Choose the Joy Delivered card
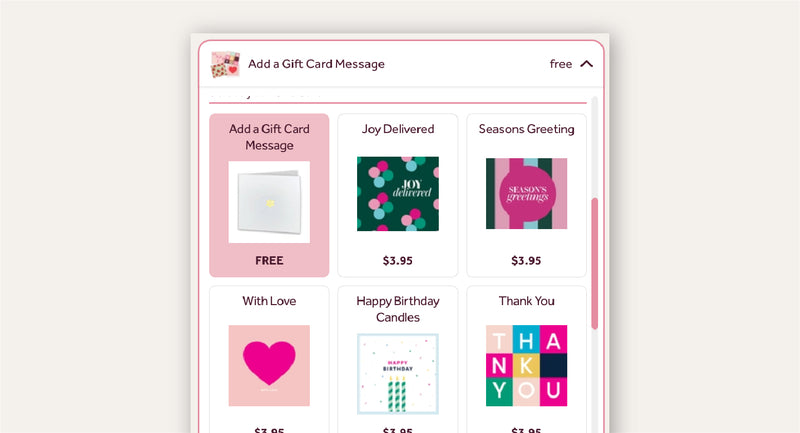This screenshot has width=800, height=433. (397, 195)
